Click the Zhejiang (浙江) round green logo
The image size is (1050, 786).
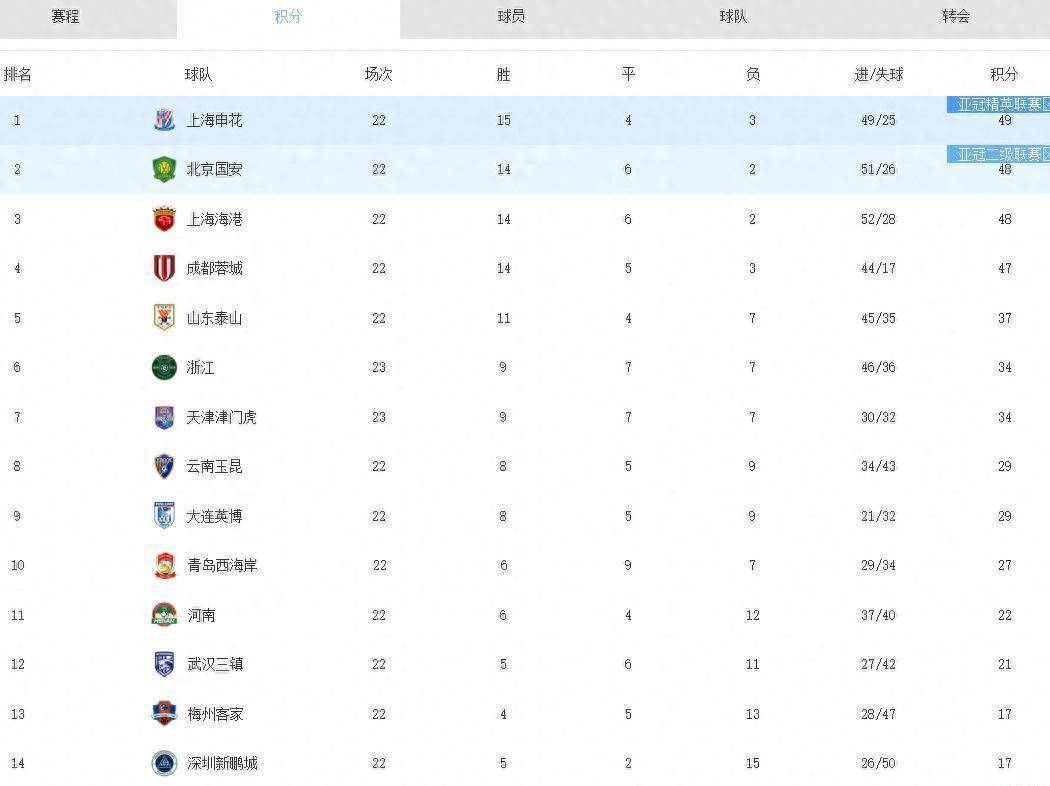pos(164,367)
